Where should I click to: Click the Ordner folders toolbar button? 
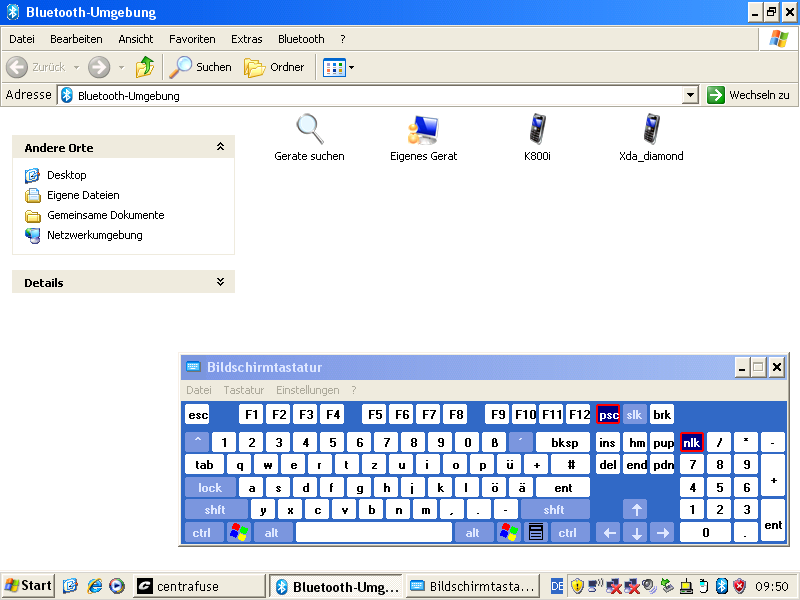click(x=275, y=67)
